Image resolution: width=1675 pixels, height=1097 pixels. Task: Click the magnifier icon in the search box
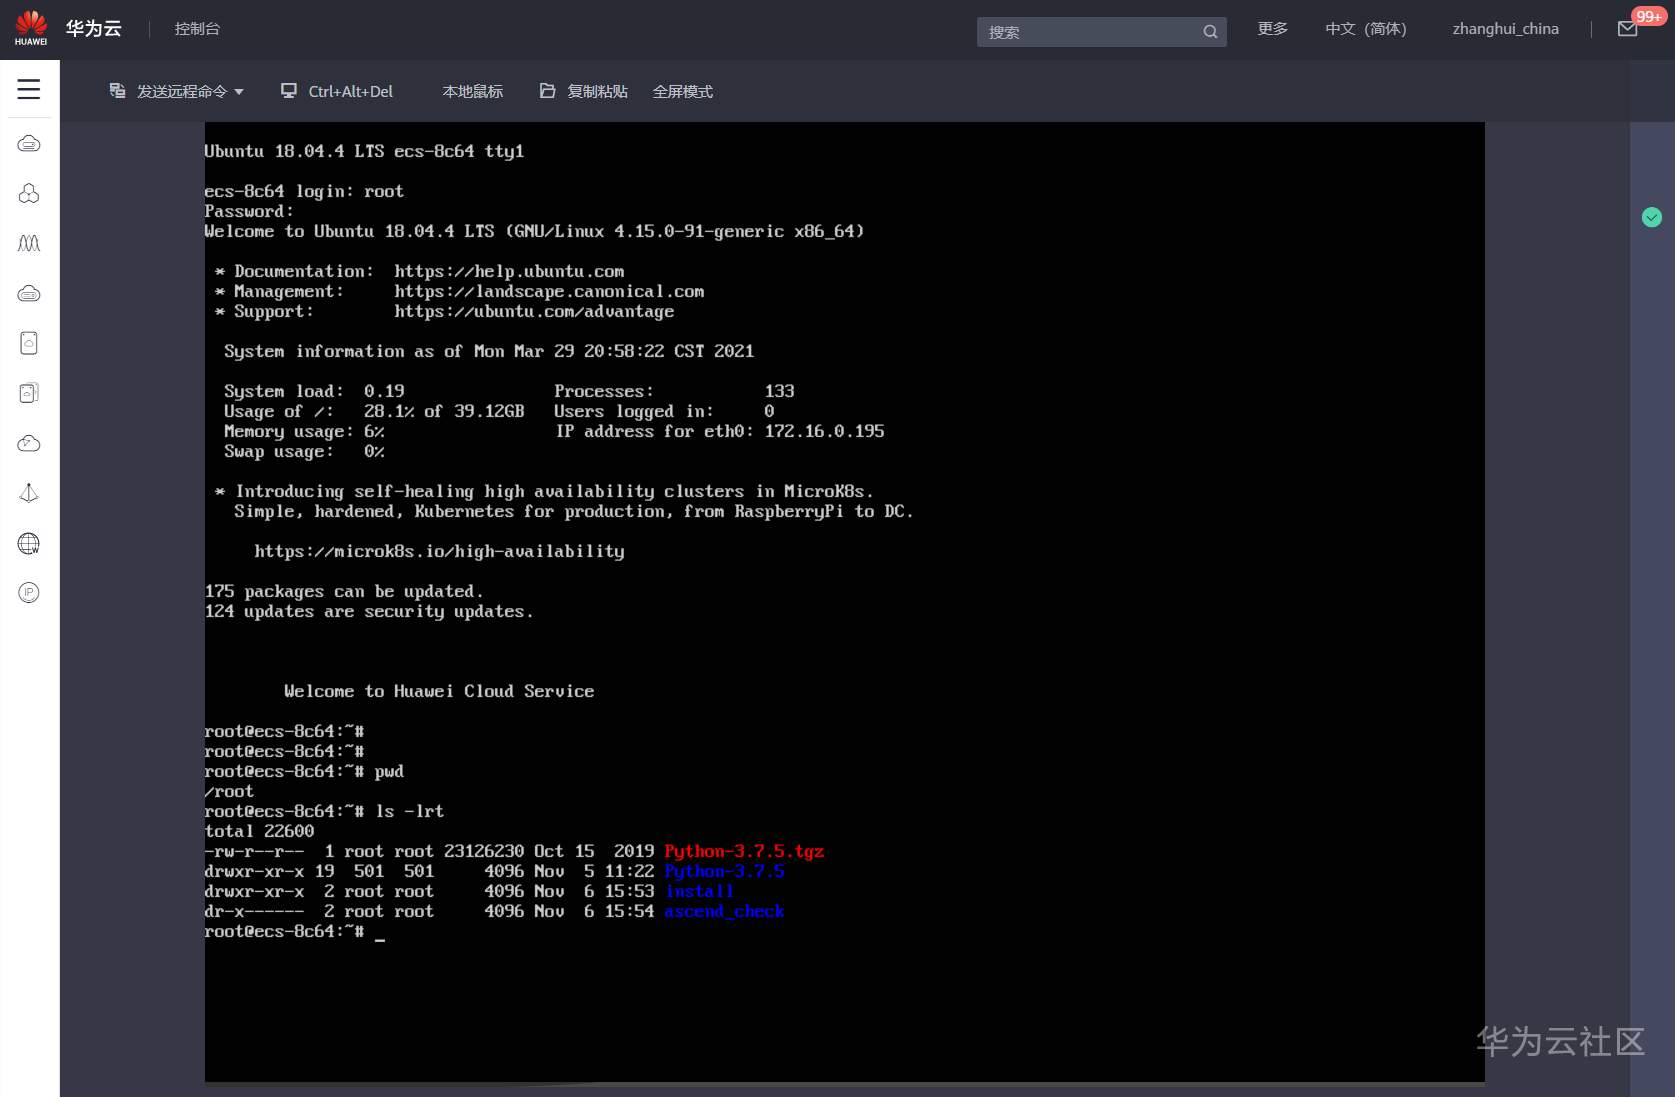[x=1209, y=32]
